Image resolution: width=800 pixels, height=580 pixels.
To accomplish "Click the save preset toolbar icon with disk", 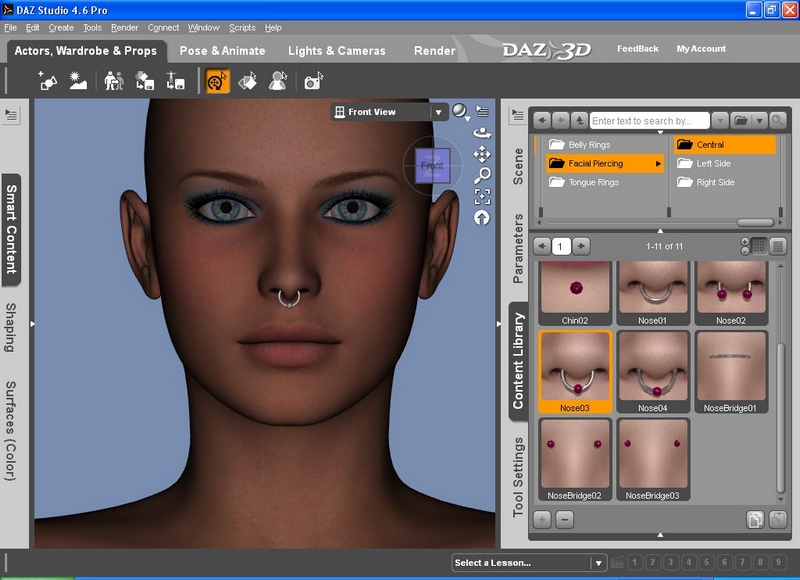I will point(144,81).
